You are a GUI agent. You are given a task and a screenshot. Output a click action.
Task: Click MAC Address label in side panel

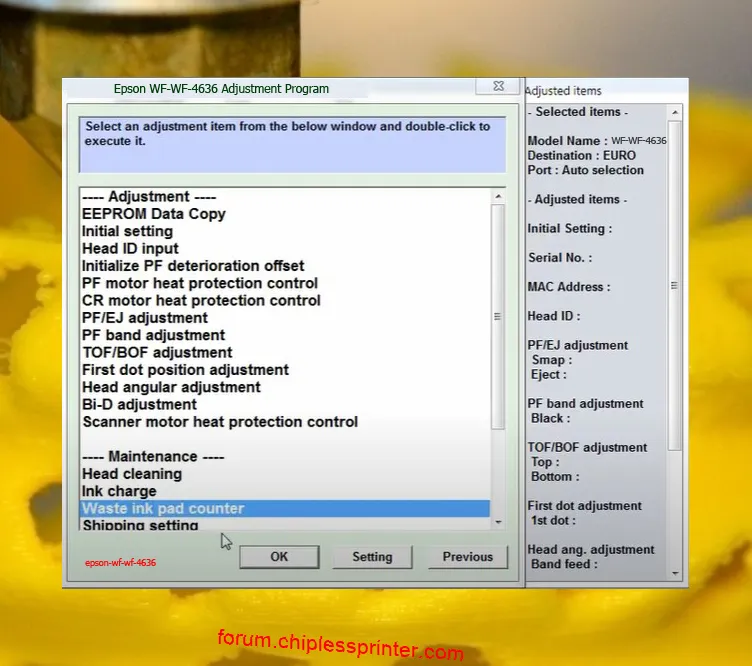pos(569,287)
